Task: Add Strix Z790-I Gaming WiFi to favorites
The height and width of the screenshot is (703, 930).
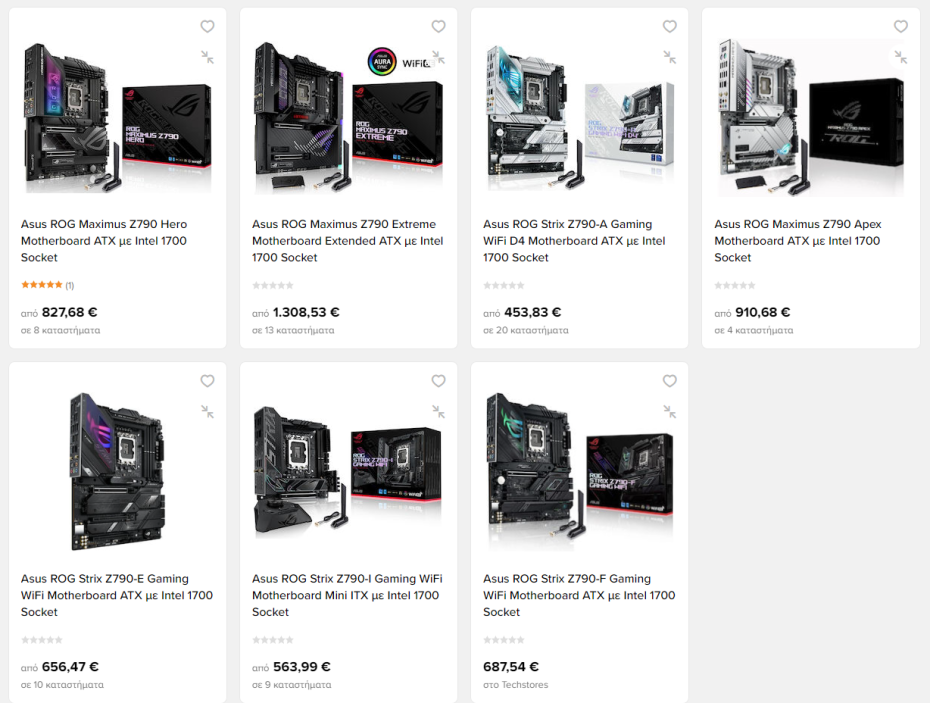Action: tap(438, 381)
